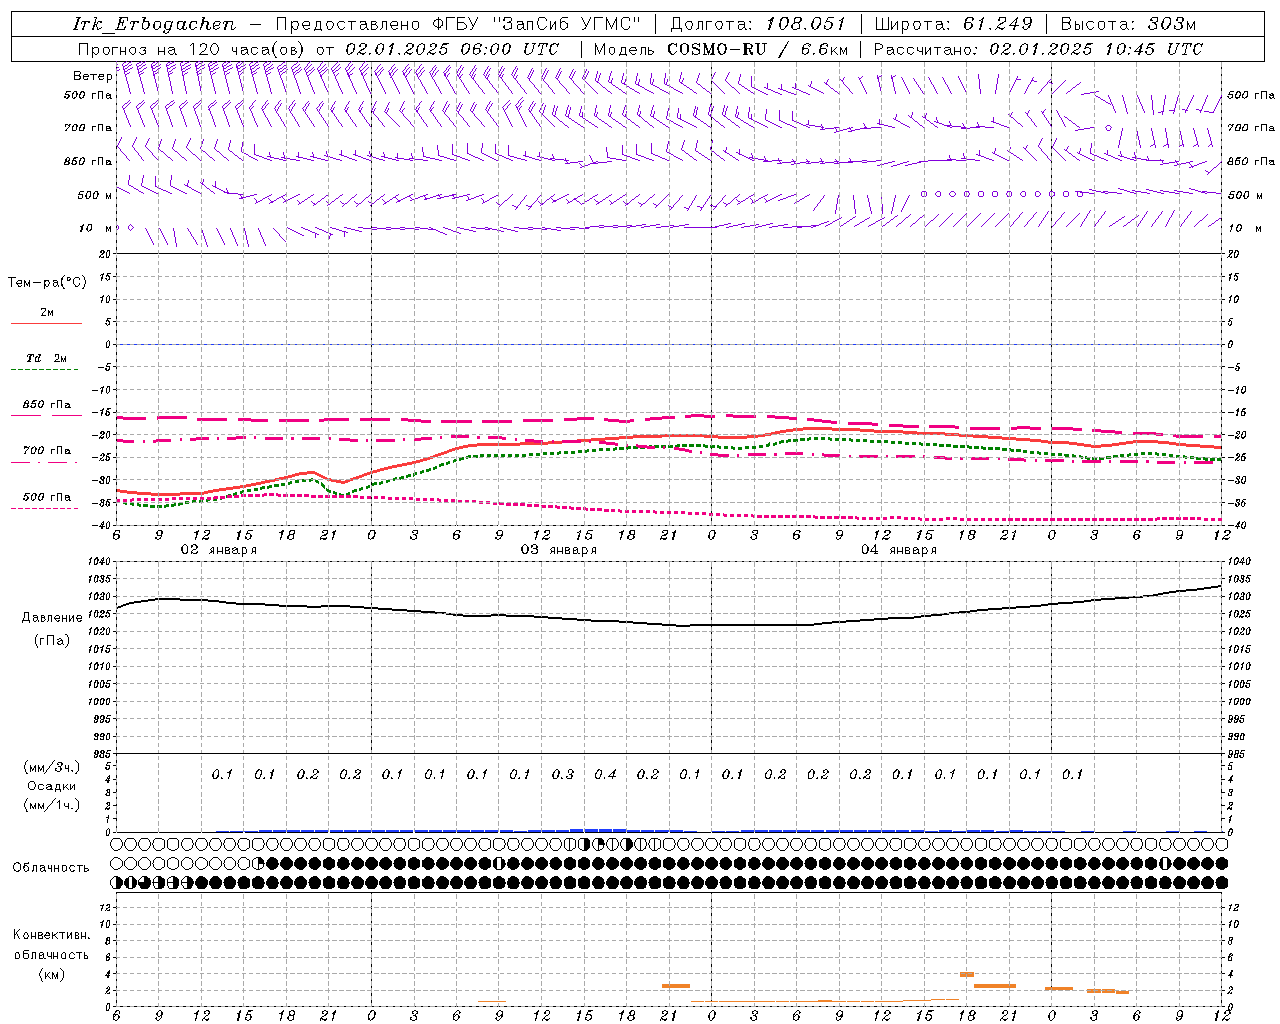Click the Конвективн. label of convective cloudiness
Screen dimensions: 1280x1024
(x=51, y=935)
